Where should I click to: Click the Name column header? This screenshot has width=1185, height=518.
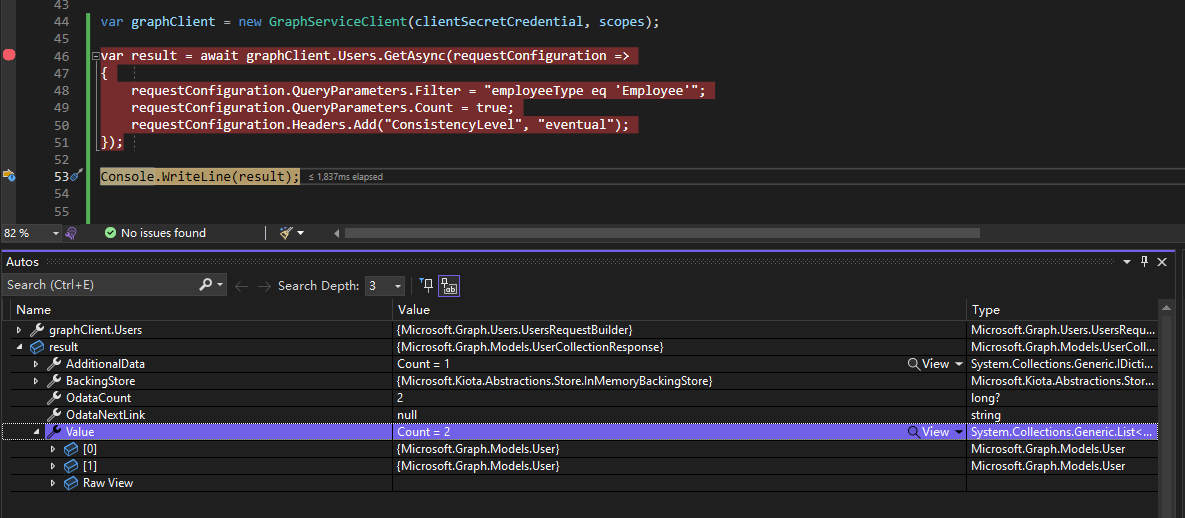33,310
